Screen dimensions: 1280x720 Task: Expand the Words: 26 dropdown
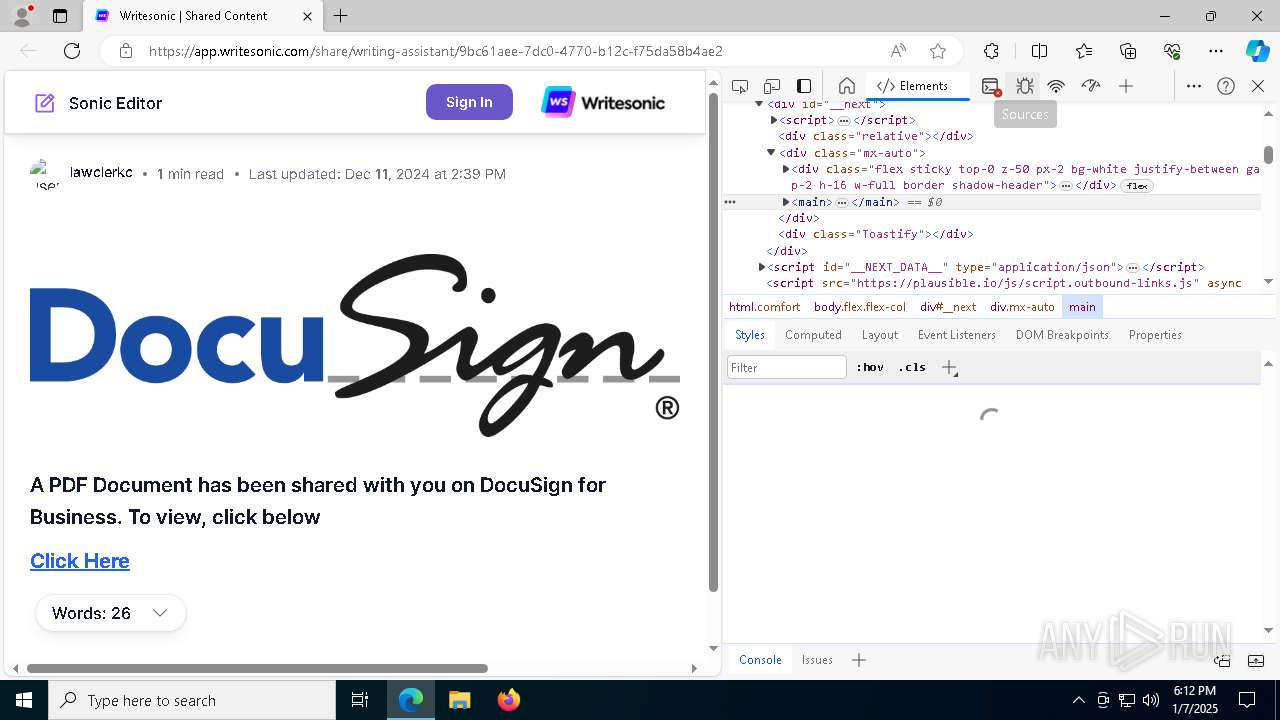pyautogui.click(x=110, y=613)
